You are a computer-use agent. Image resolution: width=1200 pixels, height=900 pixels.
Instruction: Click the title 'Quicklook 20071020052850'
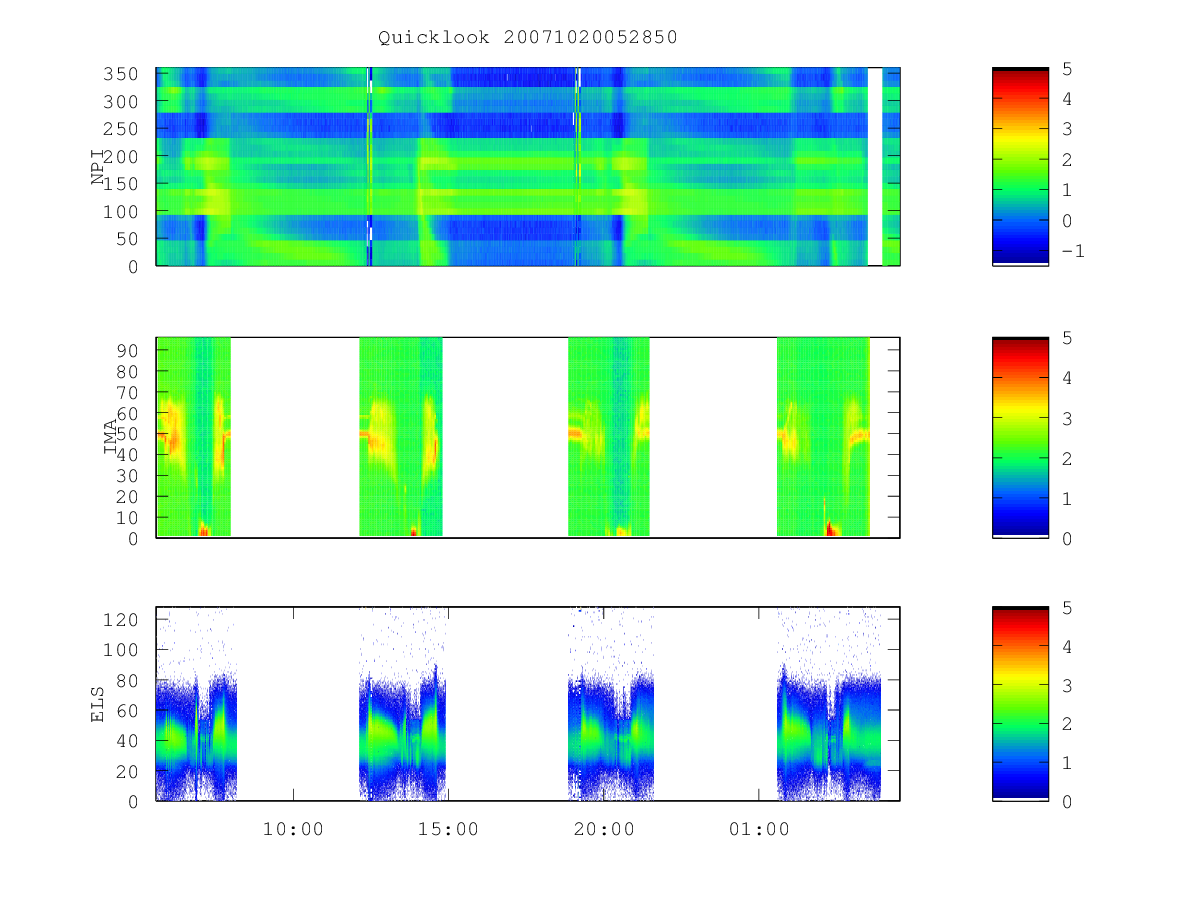(528, 38)
